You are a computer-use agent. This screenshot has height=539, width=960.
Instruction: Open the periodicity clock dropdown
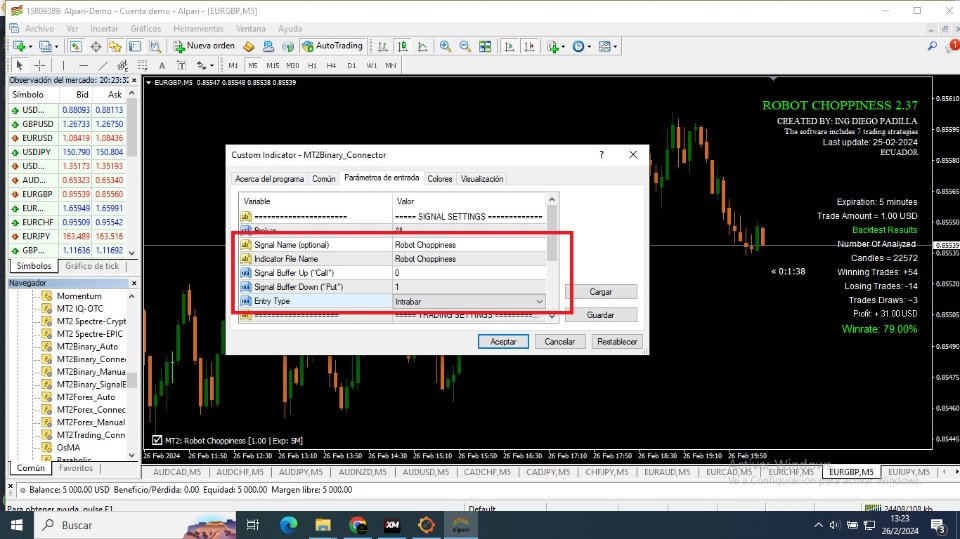582,47
